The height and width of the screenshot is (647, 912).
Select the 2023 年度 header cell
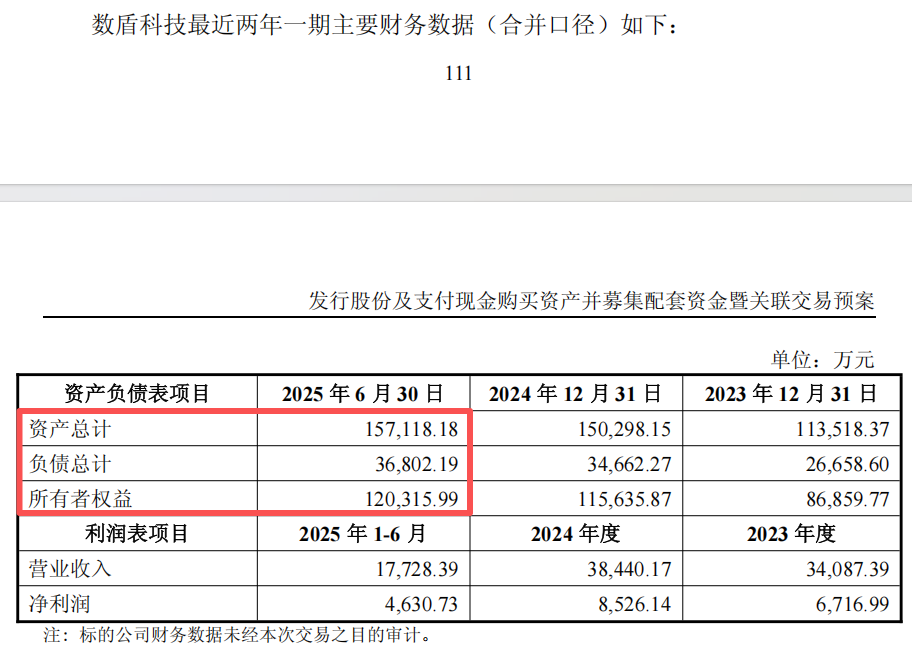pos(791,534)
